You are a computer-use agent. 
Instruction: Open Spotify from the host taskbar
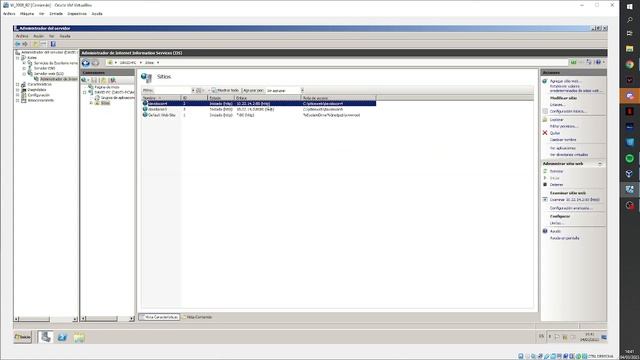[x=629, y=158]
